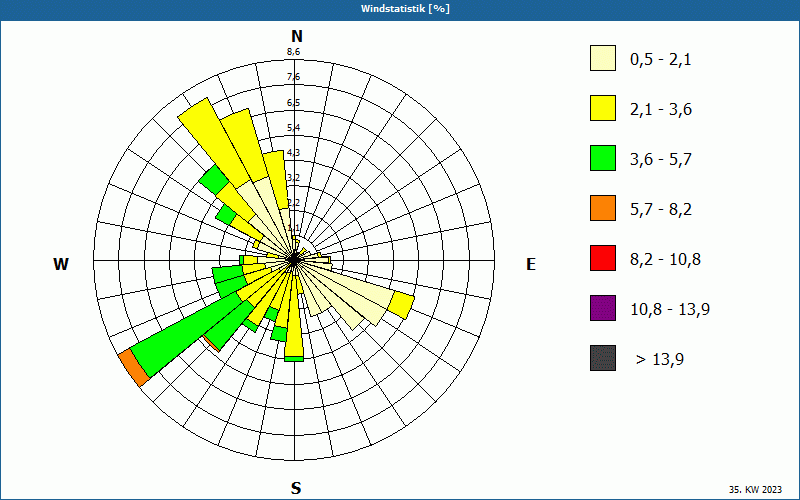Click the legend label '2,1 - 3,6'

pyautogui.click(x=661, y=110)
